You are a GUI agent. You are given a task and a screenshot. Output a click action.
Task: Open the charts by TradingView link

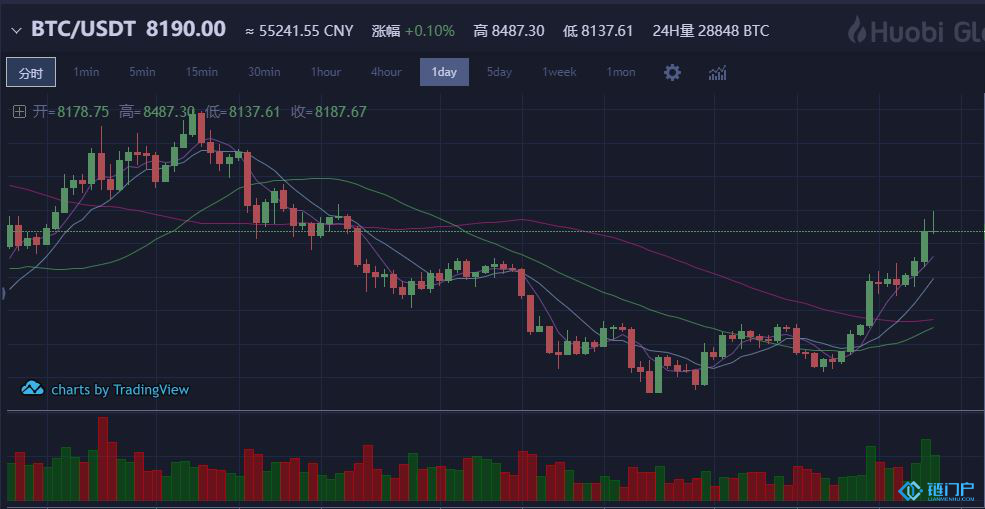tap(120, 390)
